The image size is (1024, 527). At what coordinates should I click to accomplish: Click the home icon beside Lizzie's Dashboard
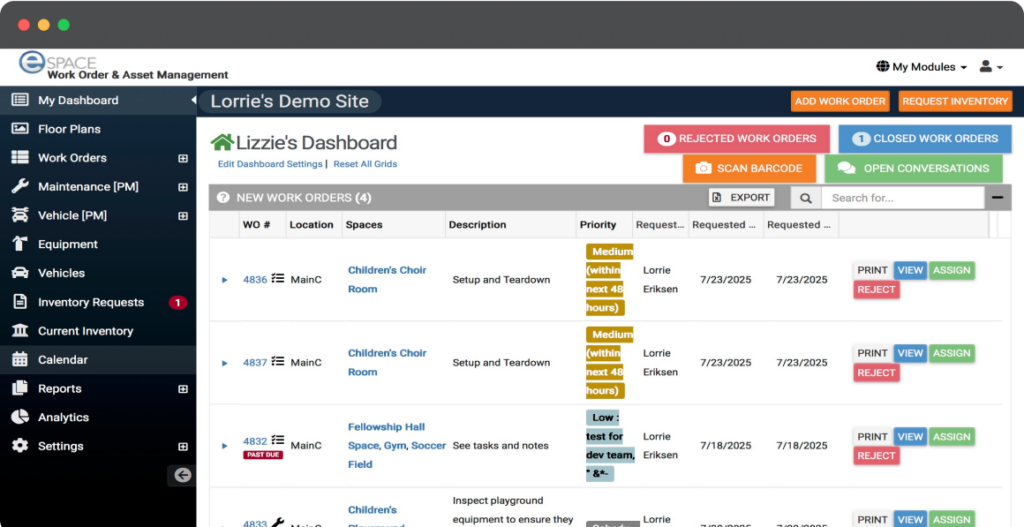click(222, 143)
